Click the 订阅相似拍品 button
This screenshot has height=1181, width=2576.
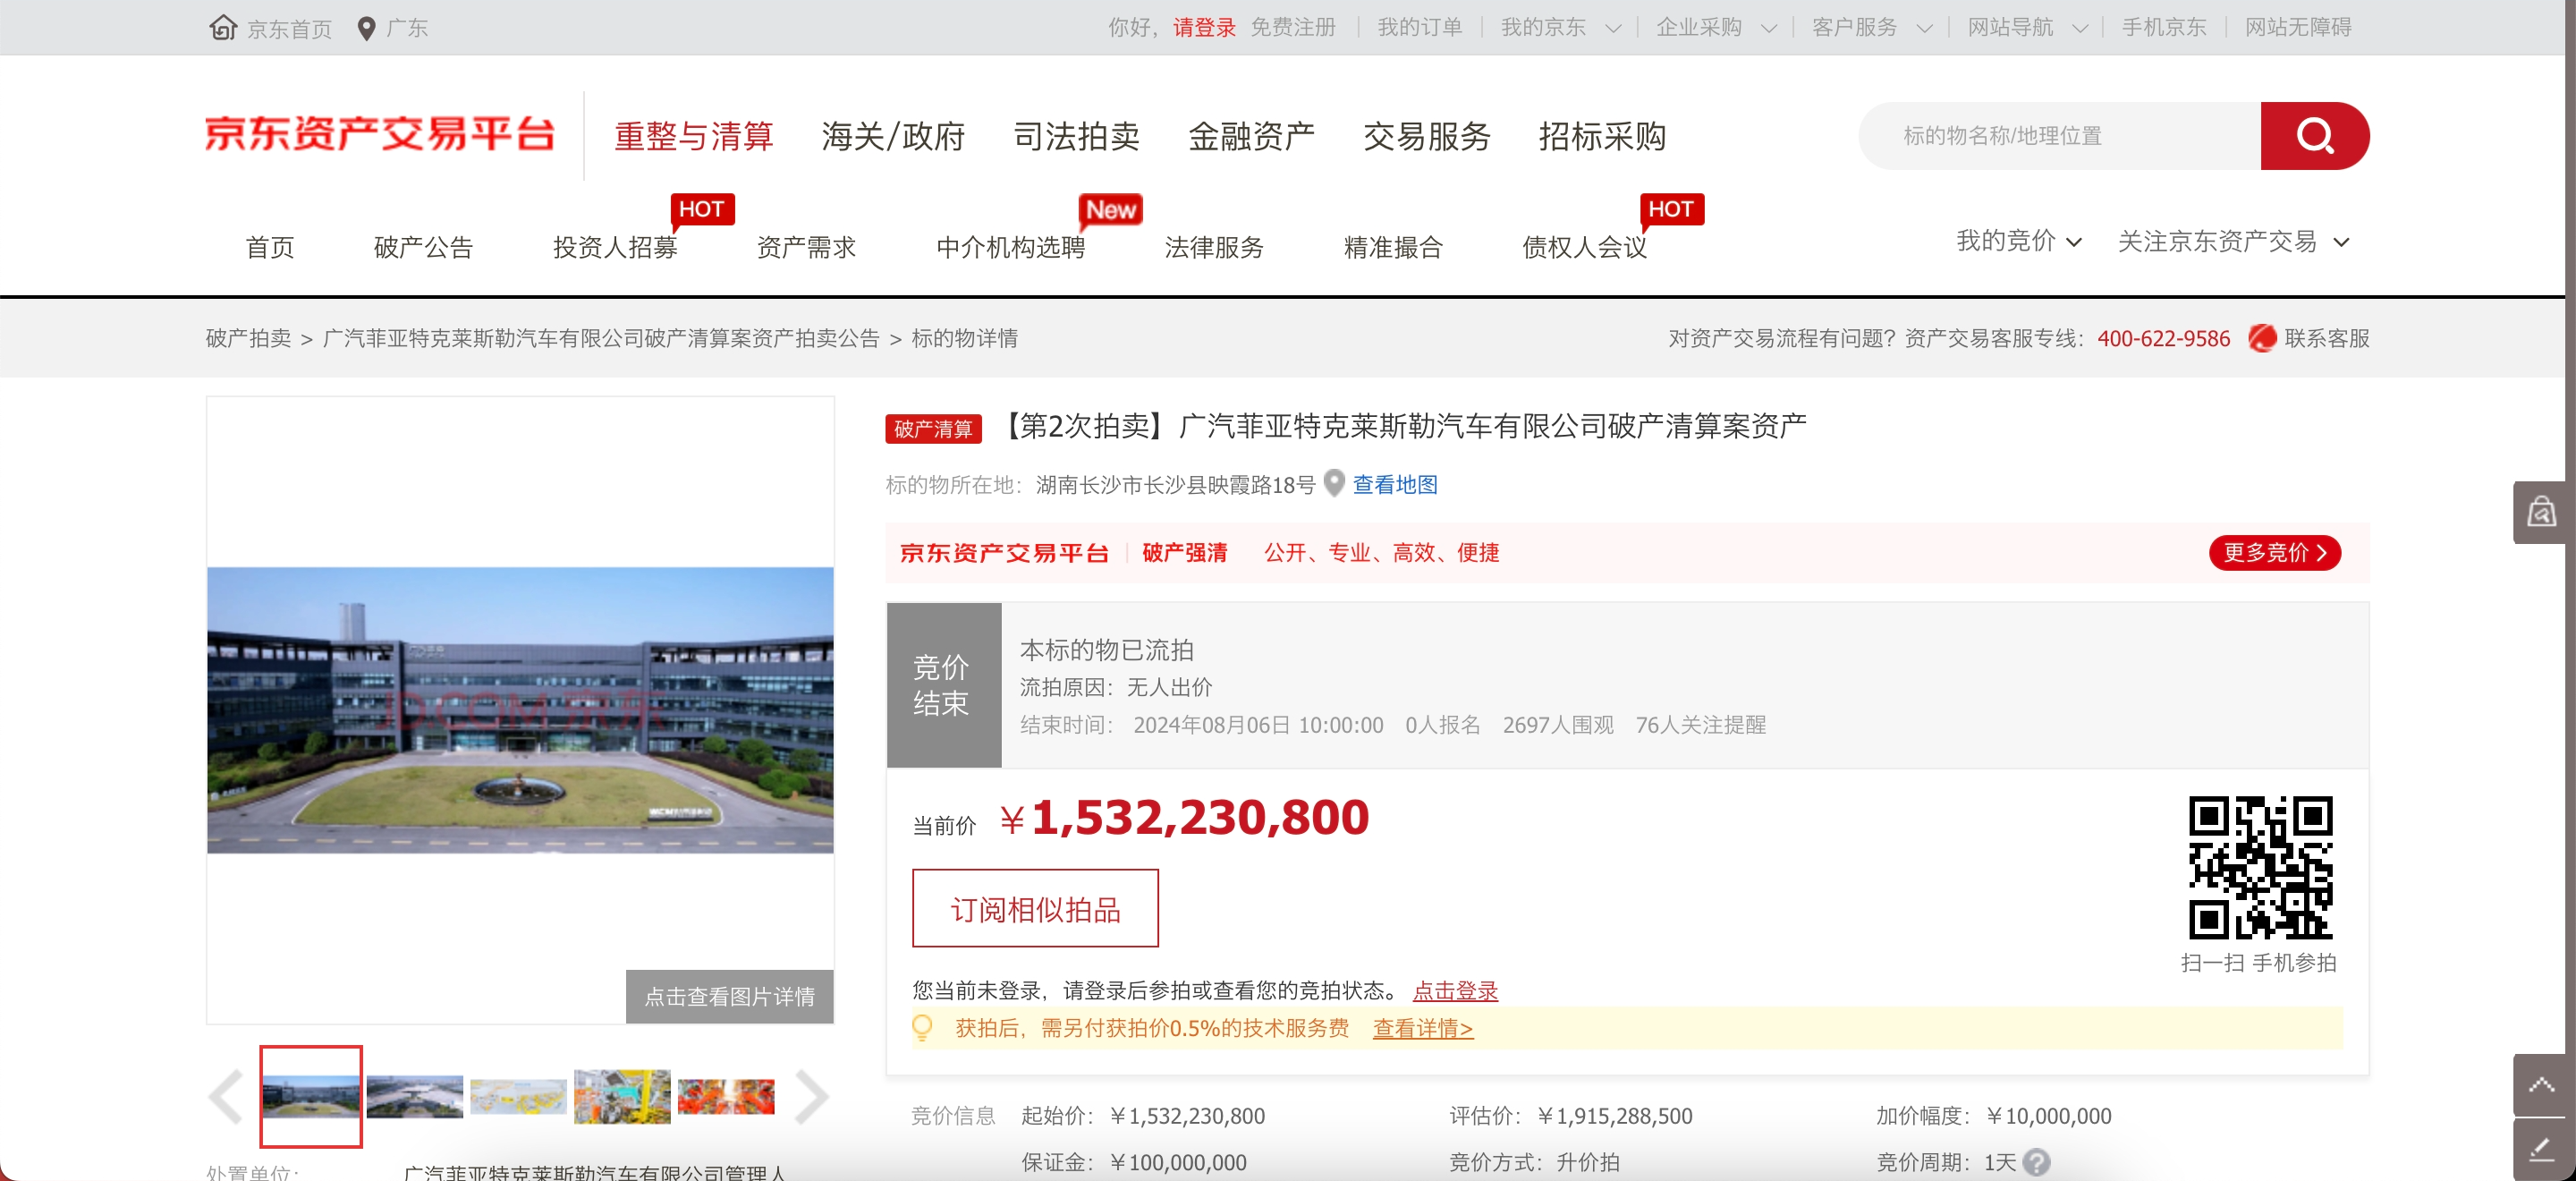tap(1035, 908)
